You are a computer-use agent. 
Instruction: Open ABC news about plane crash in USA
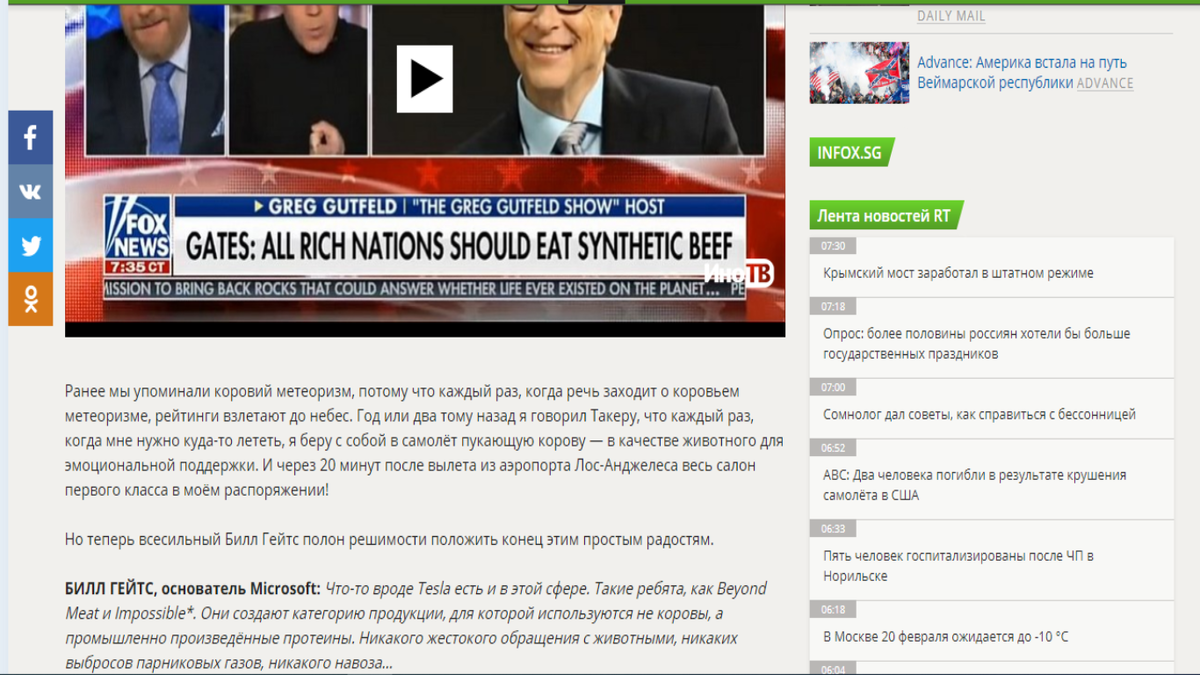pyautogui.click(x=975, y=485)
